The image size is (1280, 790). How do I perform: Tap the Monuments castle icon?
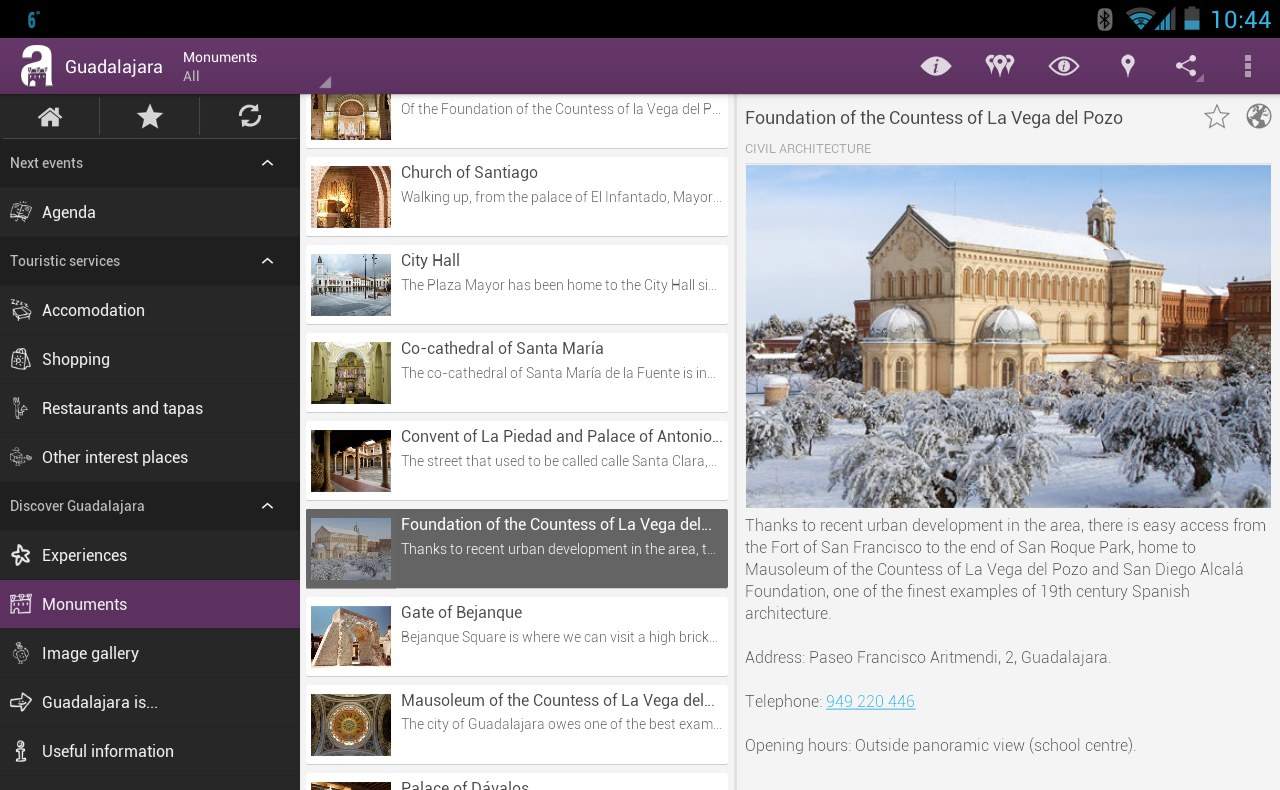click(21, 604)
